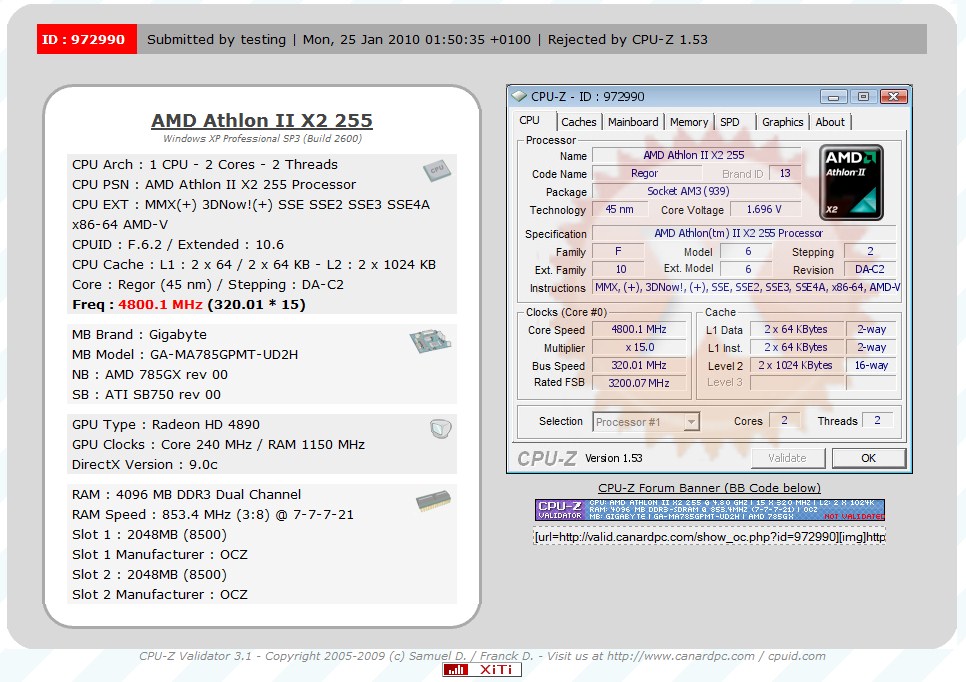Show the About tab
Viewport: 966px width, 682px height.
tap(830, 122)
